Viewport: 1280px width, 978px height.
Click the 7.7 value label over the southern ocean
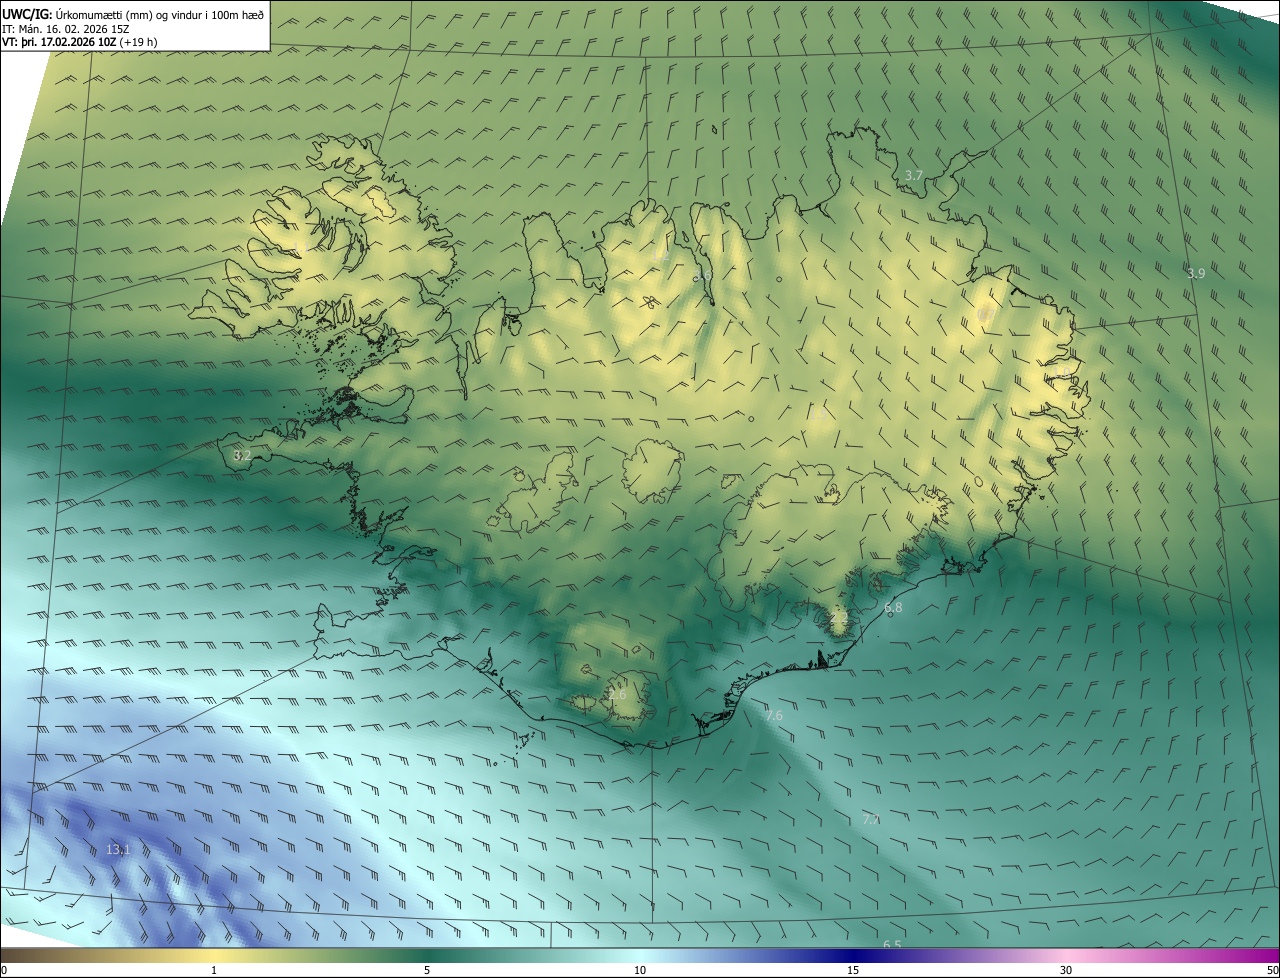pyautogui.click(x=871, y=819)
